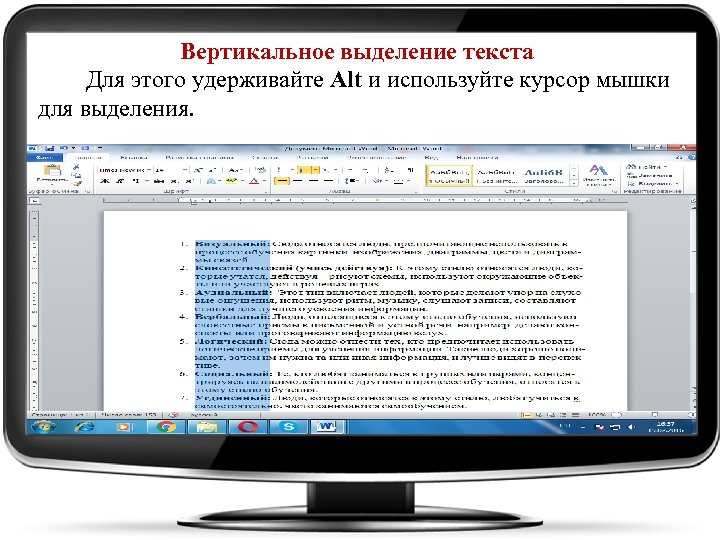The image size is (720, 540).
Task: Open Internet Explorer from the taskbar
Action: click(x=84, y=427)
